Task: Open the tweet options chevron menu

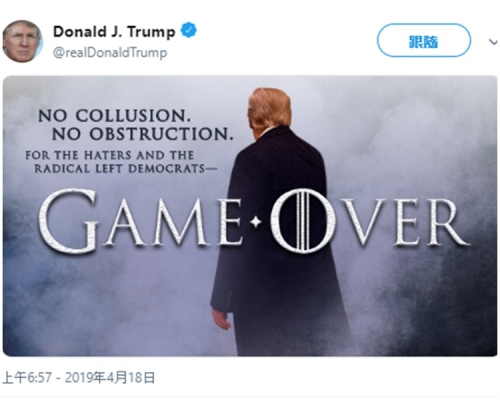Action: pos(493,42)
